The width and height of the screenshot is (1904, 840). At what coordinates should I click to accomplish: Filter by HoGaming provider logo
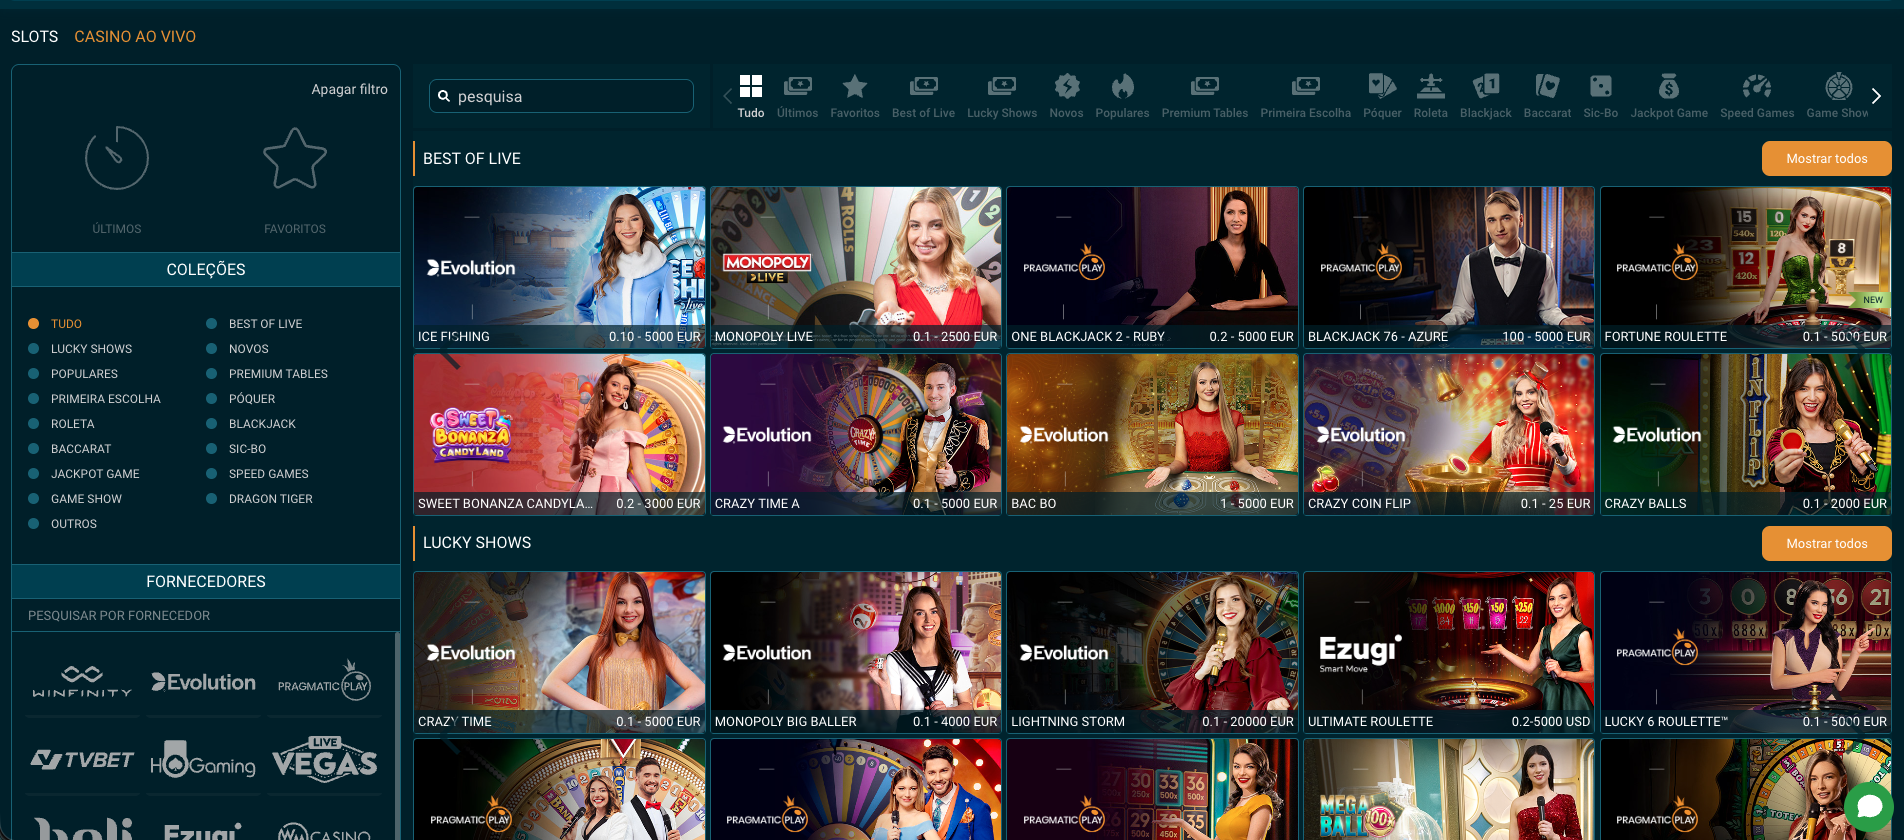coord(204,760)
